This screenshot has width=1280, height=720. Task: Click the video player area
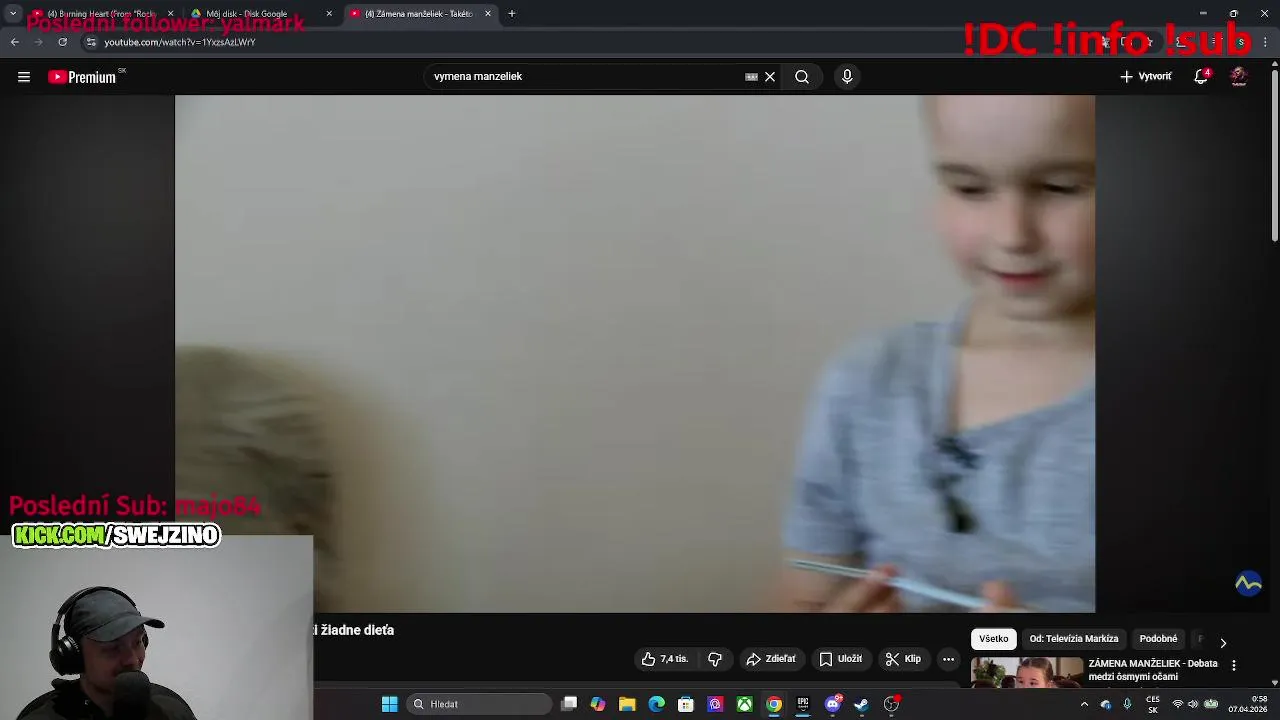click(x=635, y=354)
